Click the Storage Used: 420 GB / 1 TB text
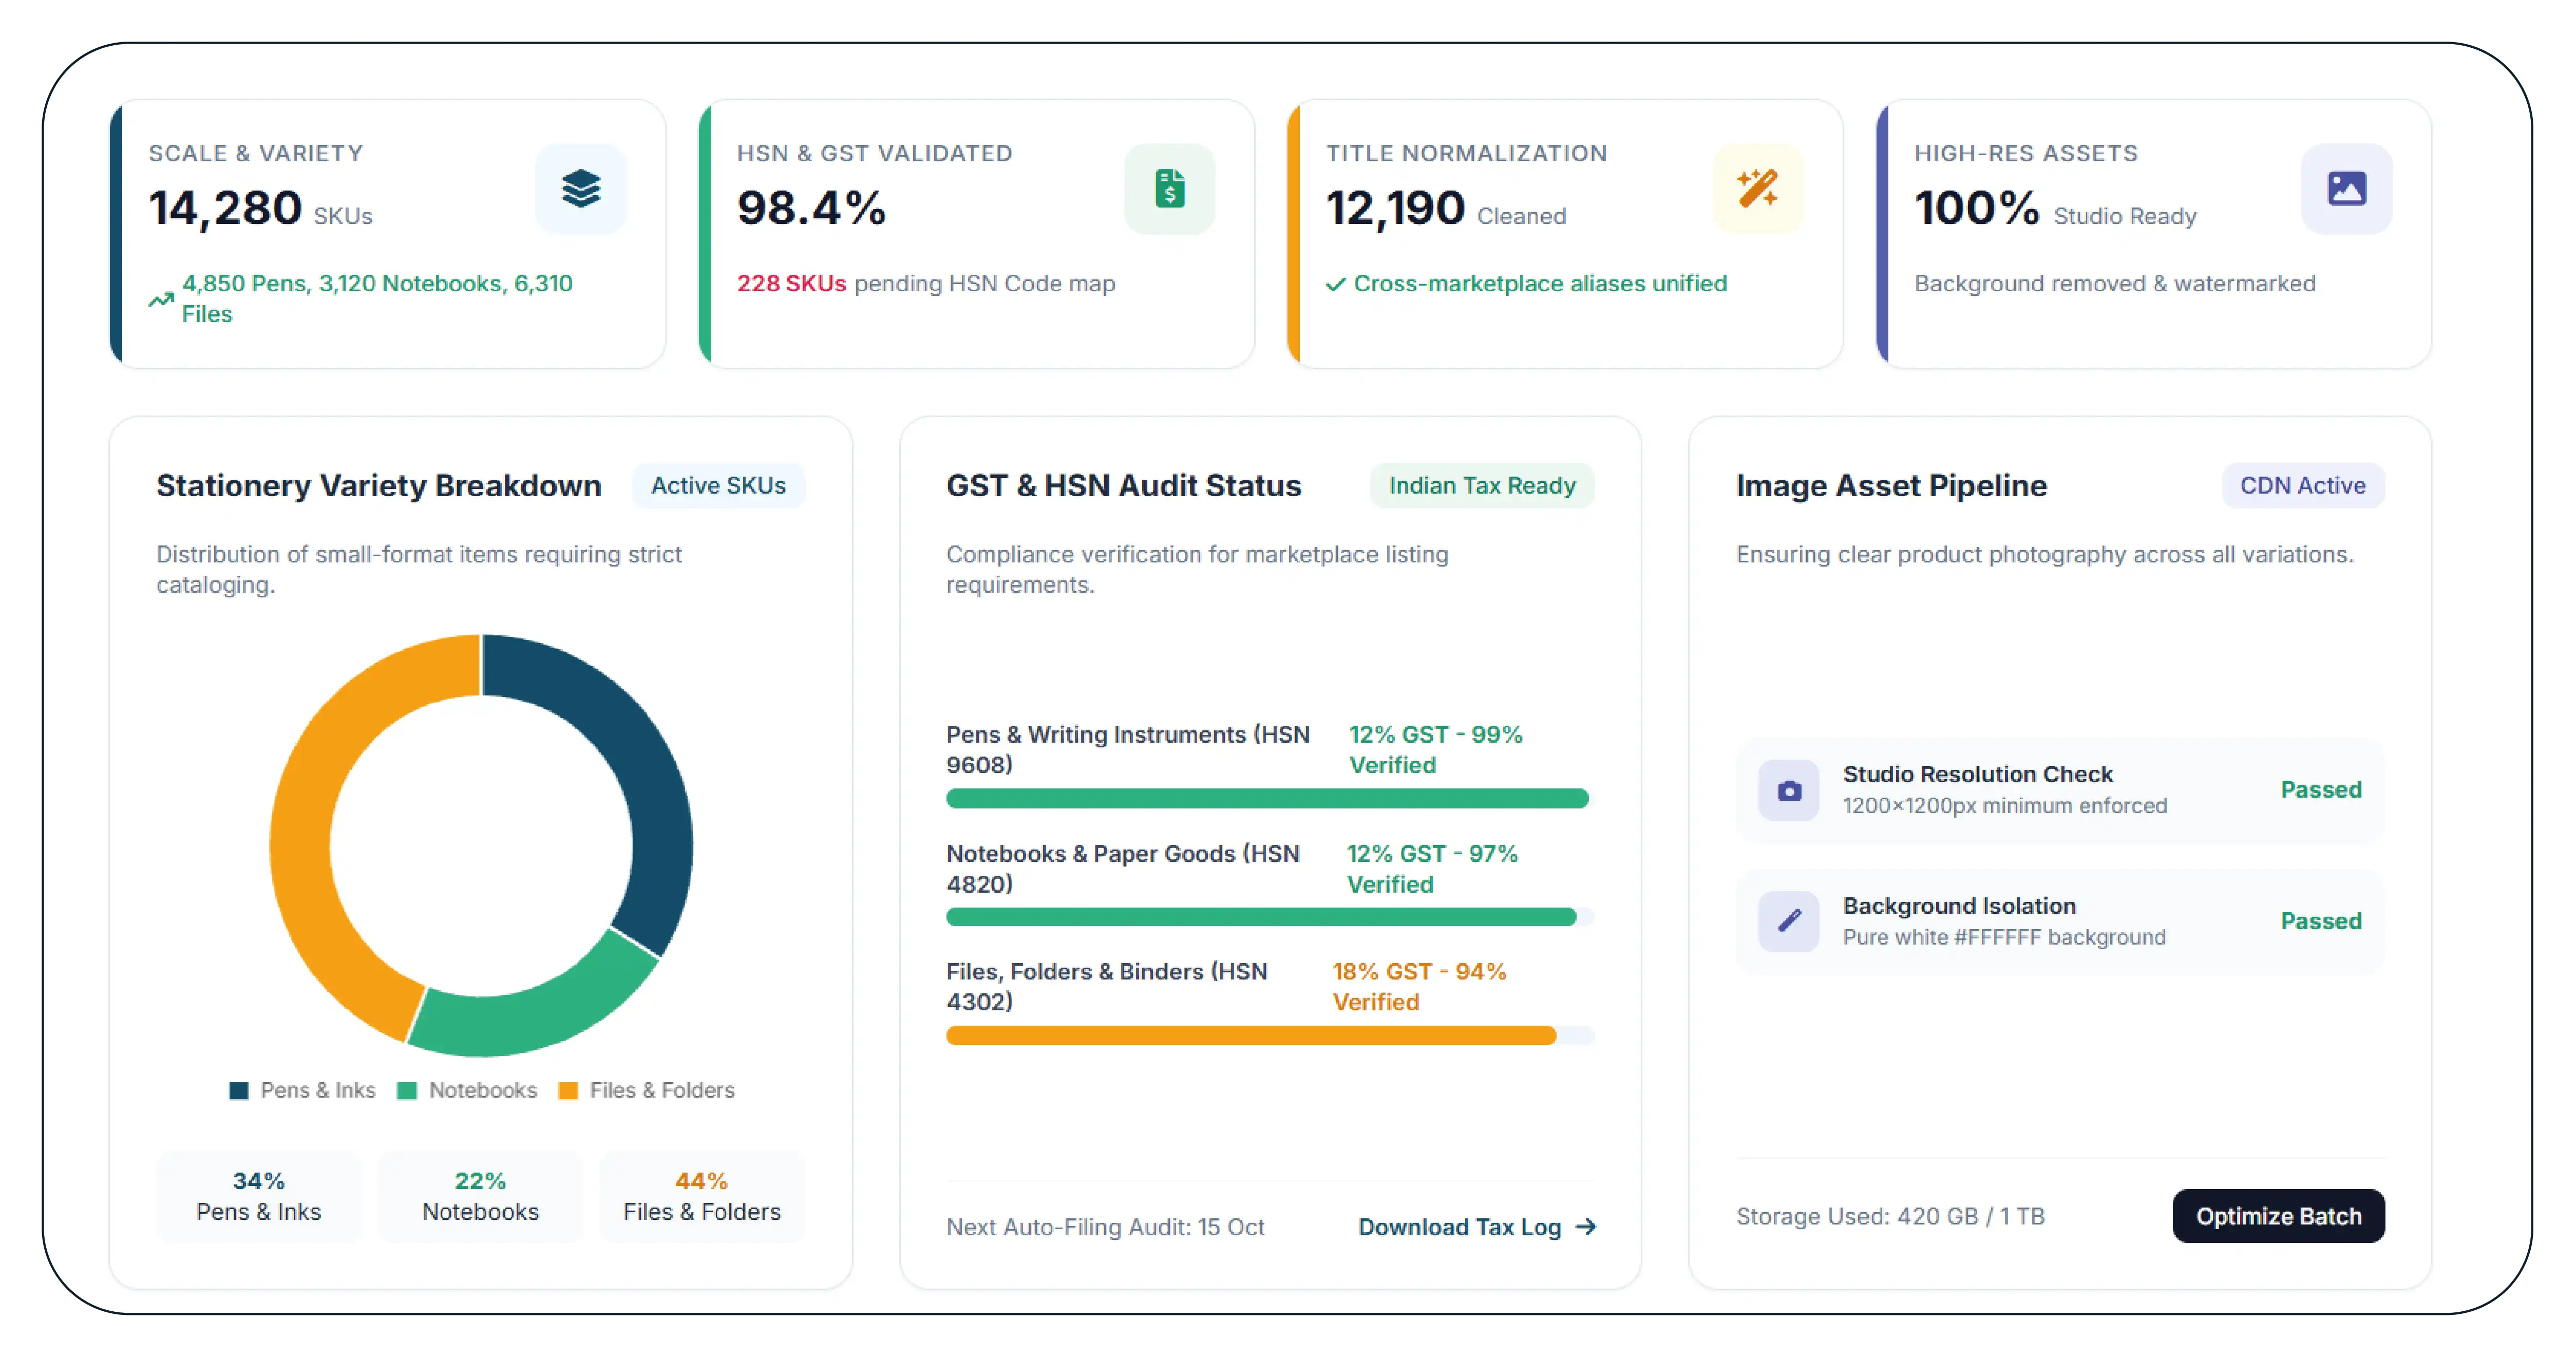The image size is (2576, 1357). click(1890, 1216)
